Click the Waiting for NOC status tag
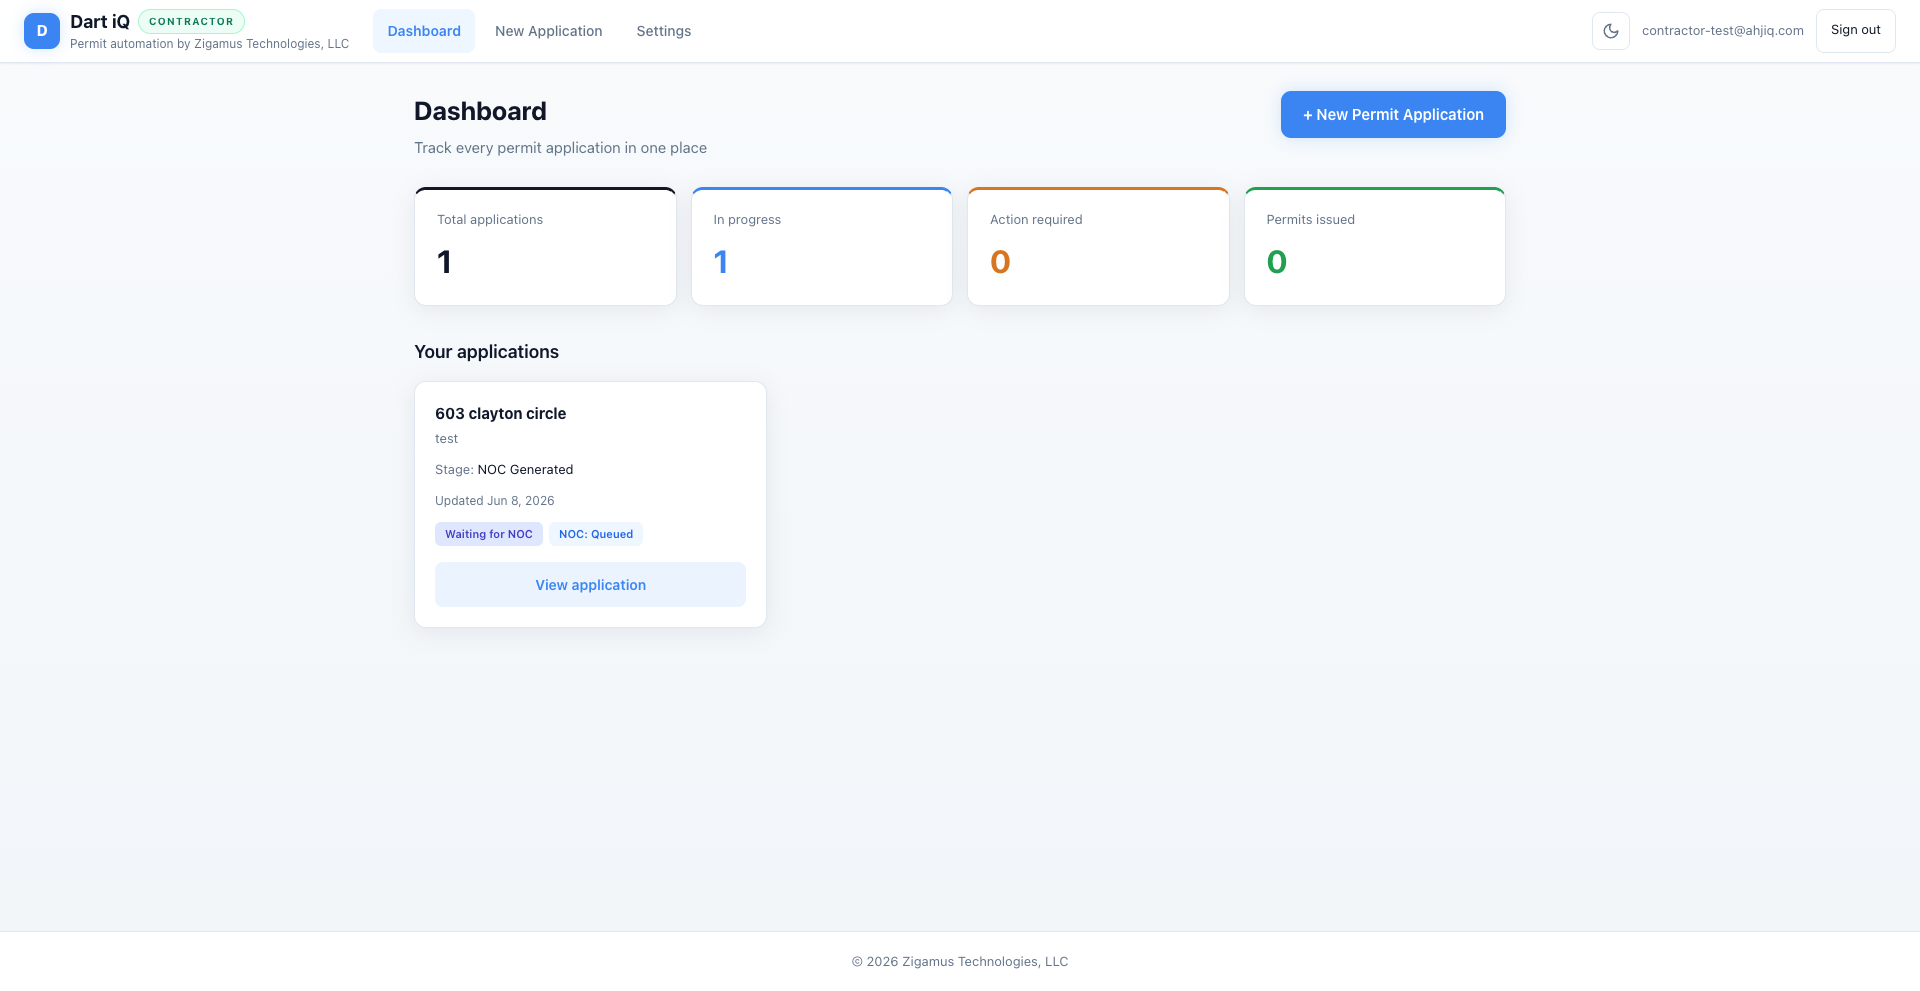 click(489, 534)
